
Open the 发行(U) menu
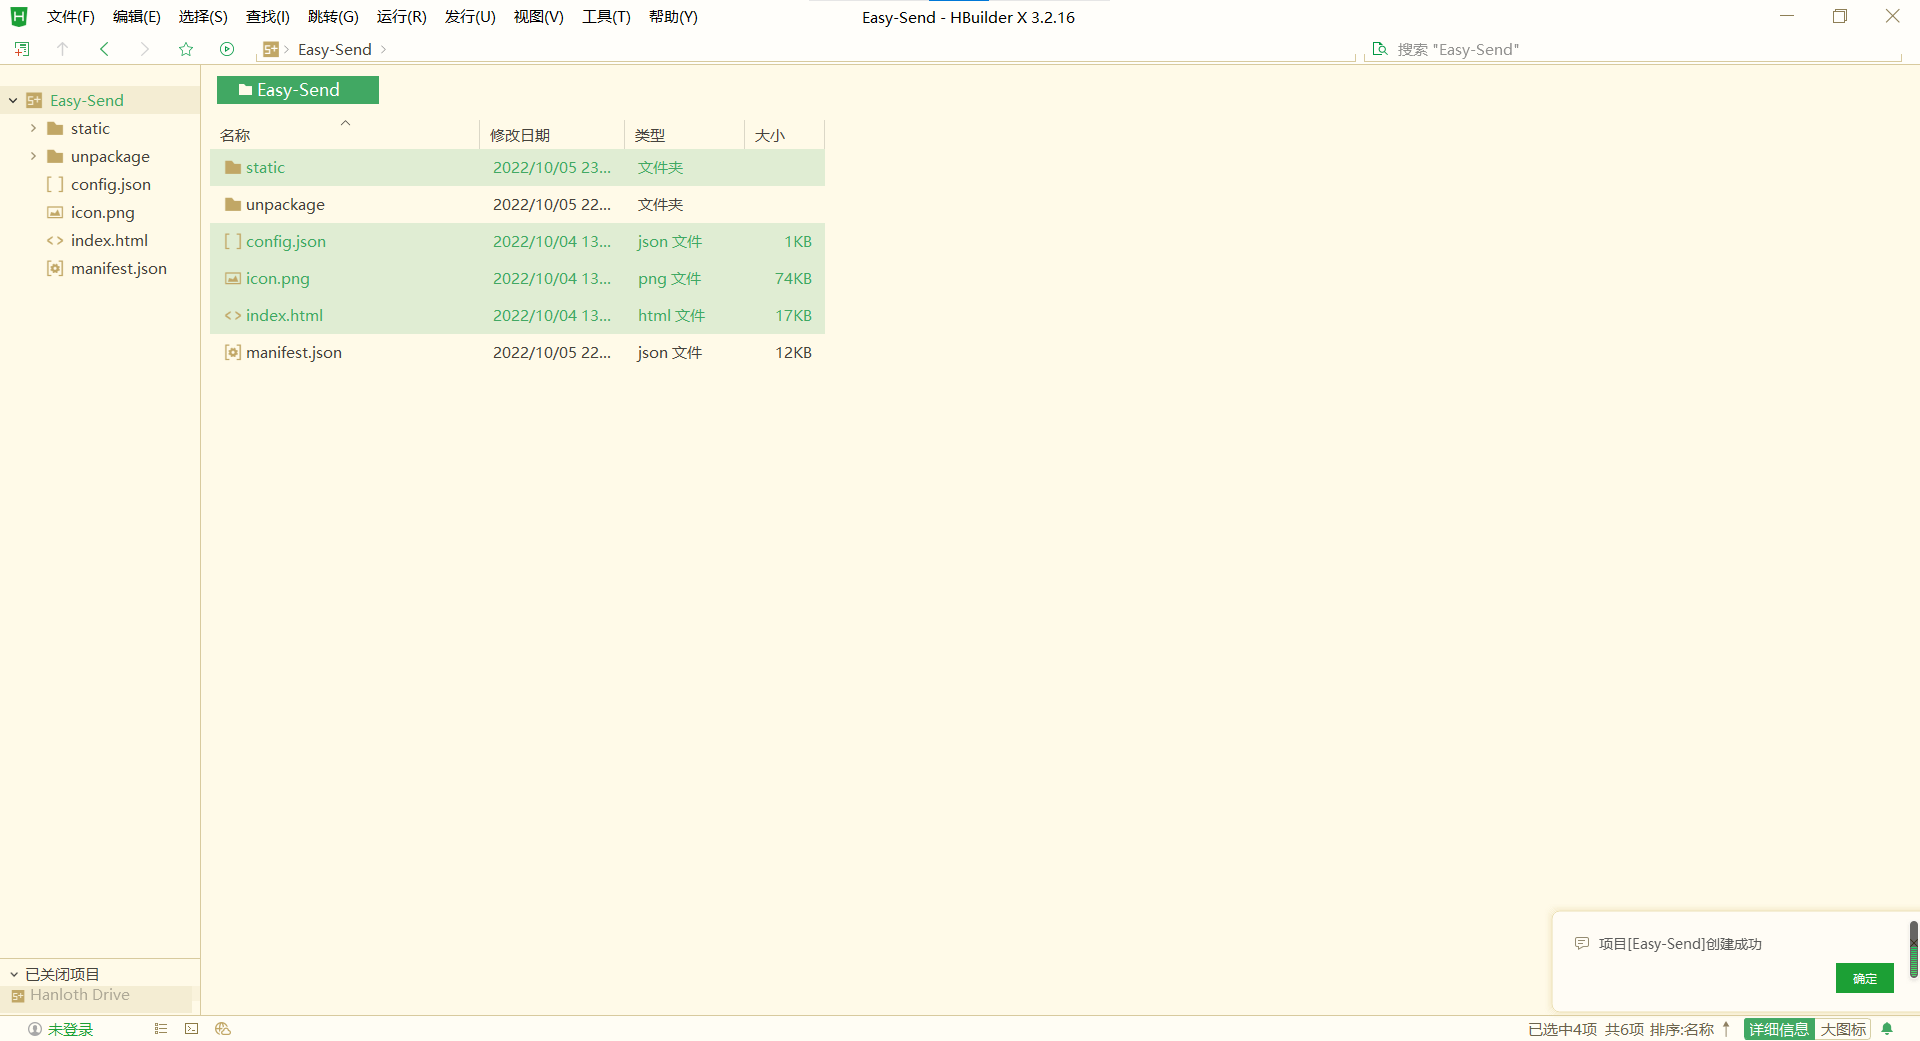pos(470,17)
